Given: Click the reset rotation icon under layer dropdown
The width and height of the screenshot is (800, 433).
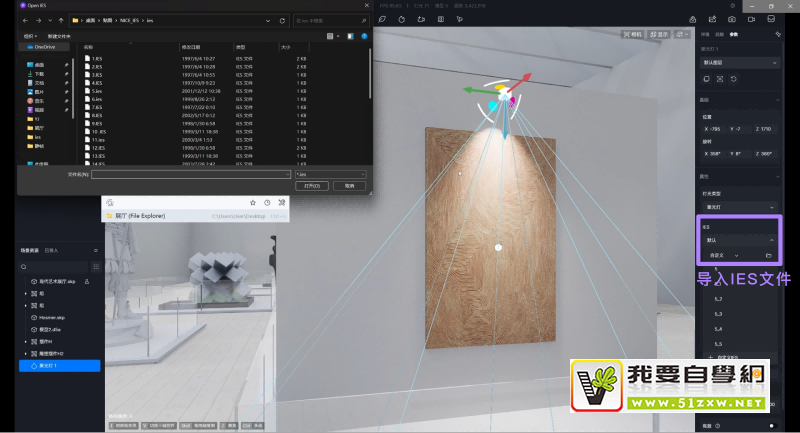Looking at the screenshot, I should tap(735, 79).
